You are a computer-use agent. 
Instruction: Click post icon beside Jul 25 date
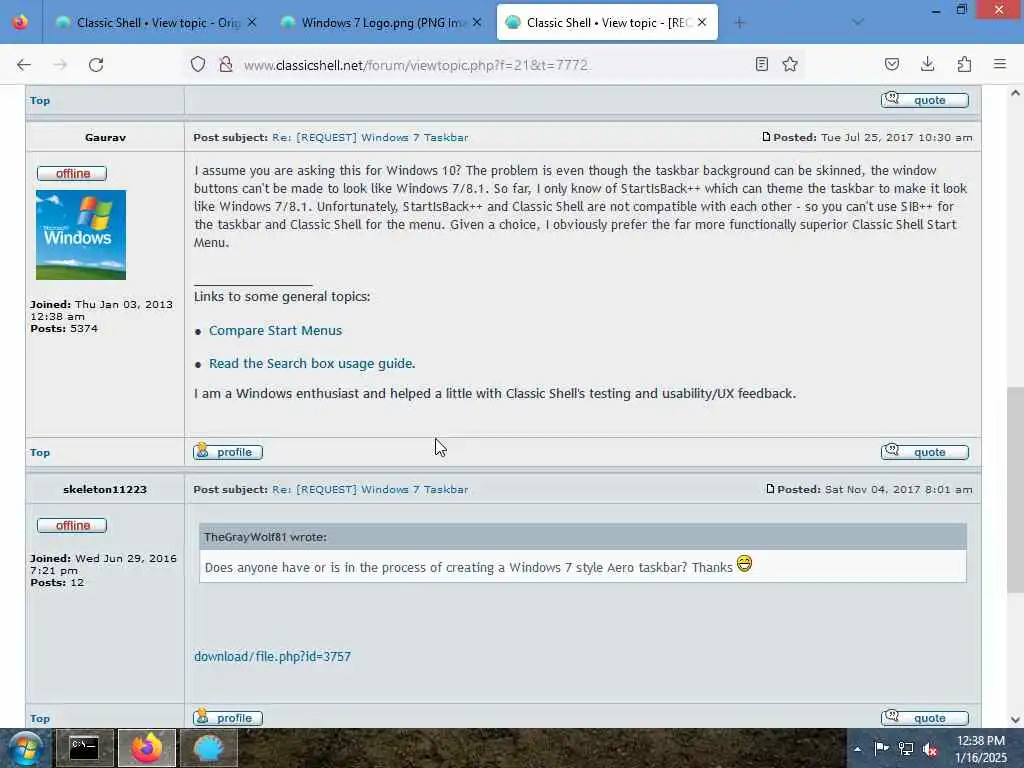pos(766,137)
